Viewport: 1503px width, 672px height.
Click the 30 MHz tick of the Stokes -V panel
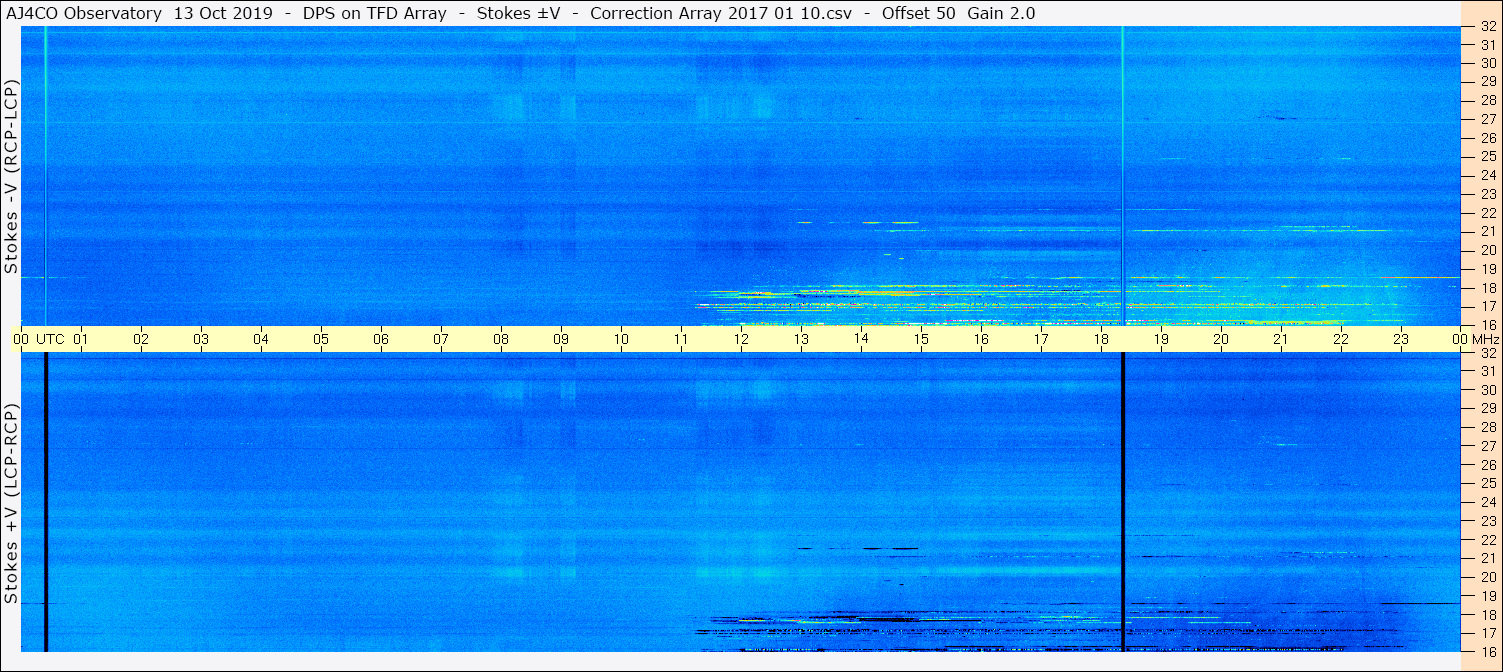coord(1488,63)
